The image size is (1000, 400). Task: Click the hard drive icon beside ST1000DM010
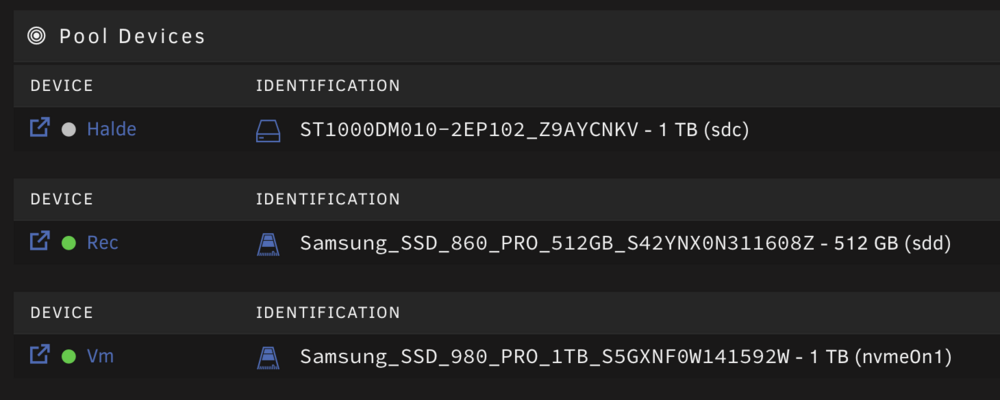tap(268, 130)
